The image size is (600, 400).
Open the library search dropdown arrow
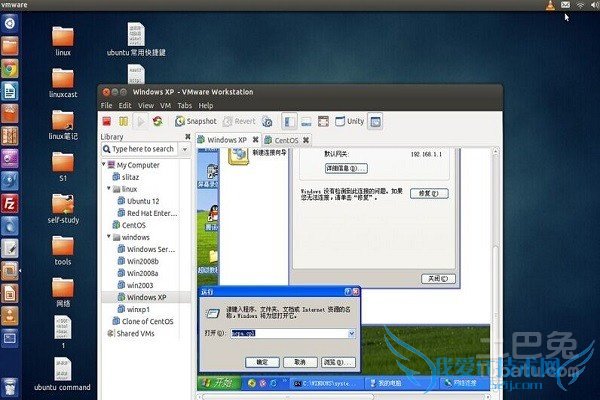pyautogui.click(x=185, y=149)
